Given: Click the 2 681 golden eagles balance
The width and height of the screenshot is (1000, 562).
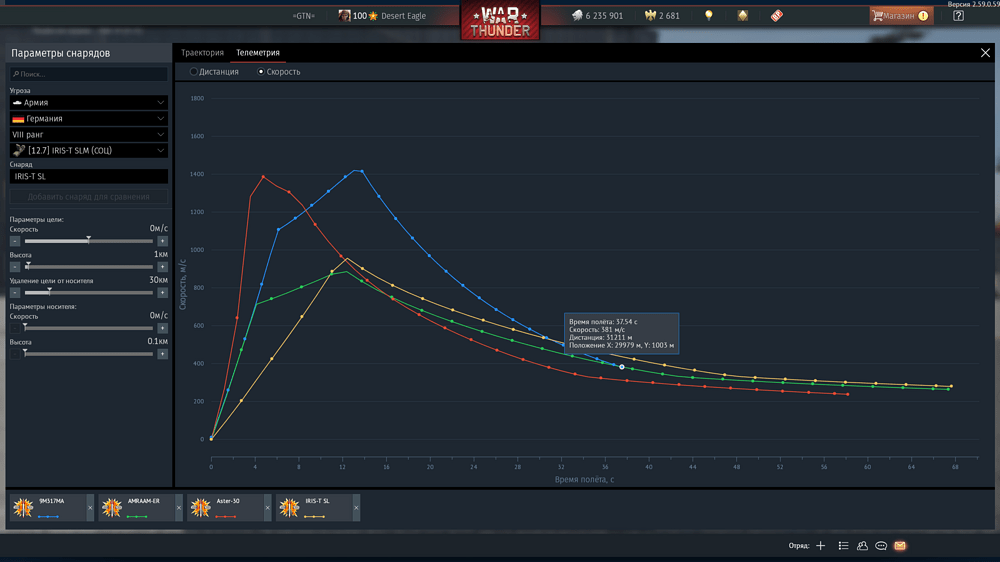Looking at the screenshot, I should coord(669,16).
